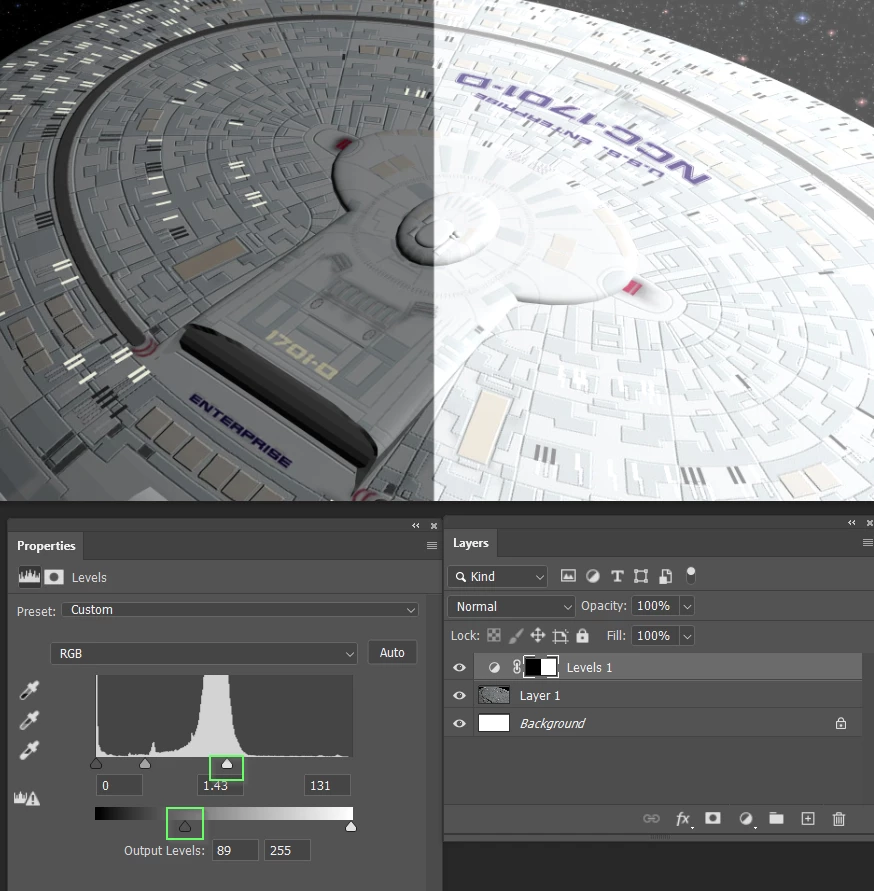Open the Normal blend mode dropdown

(x=511, y=606)
